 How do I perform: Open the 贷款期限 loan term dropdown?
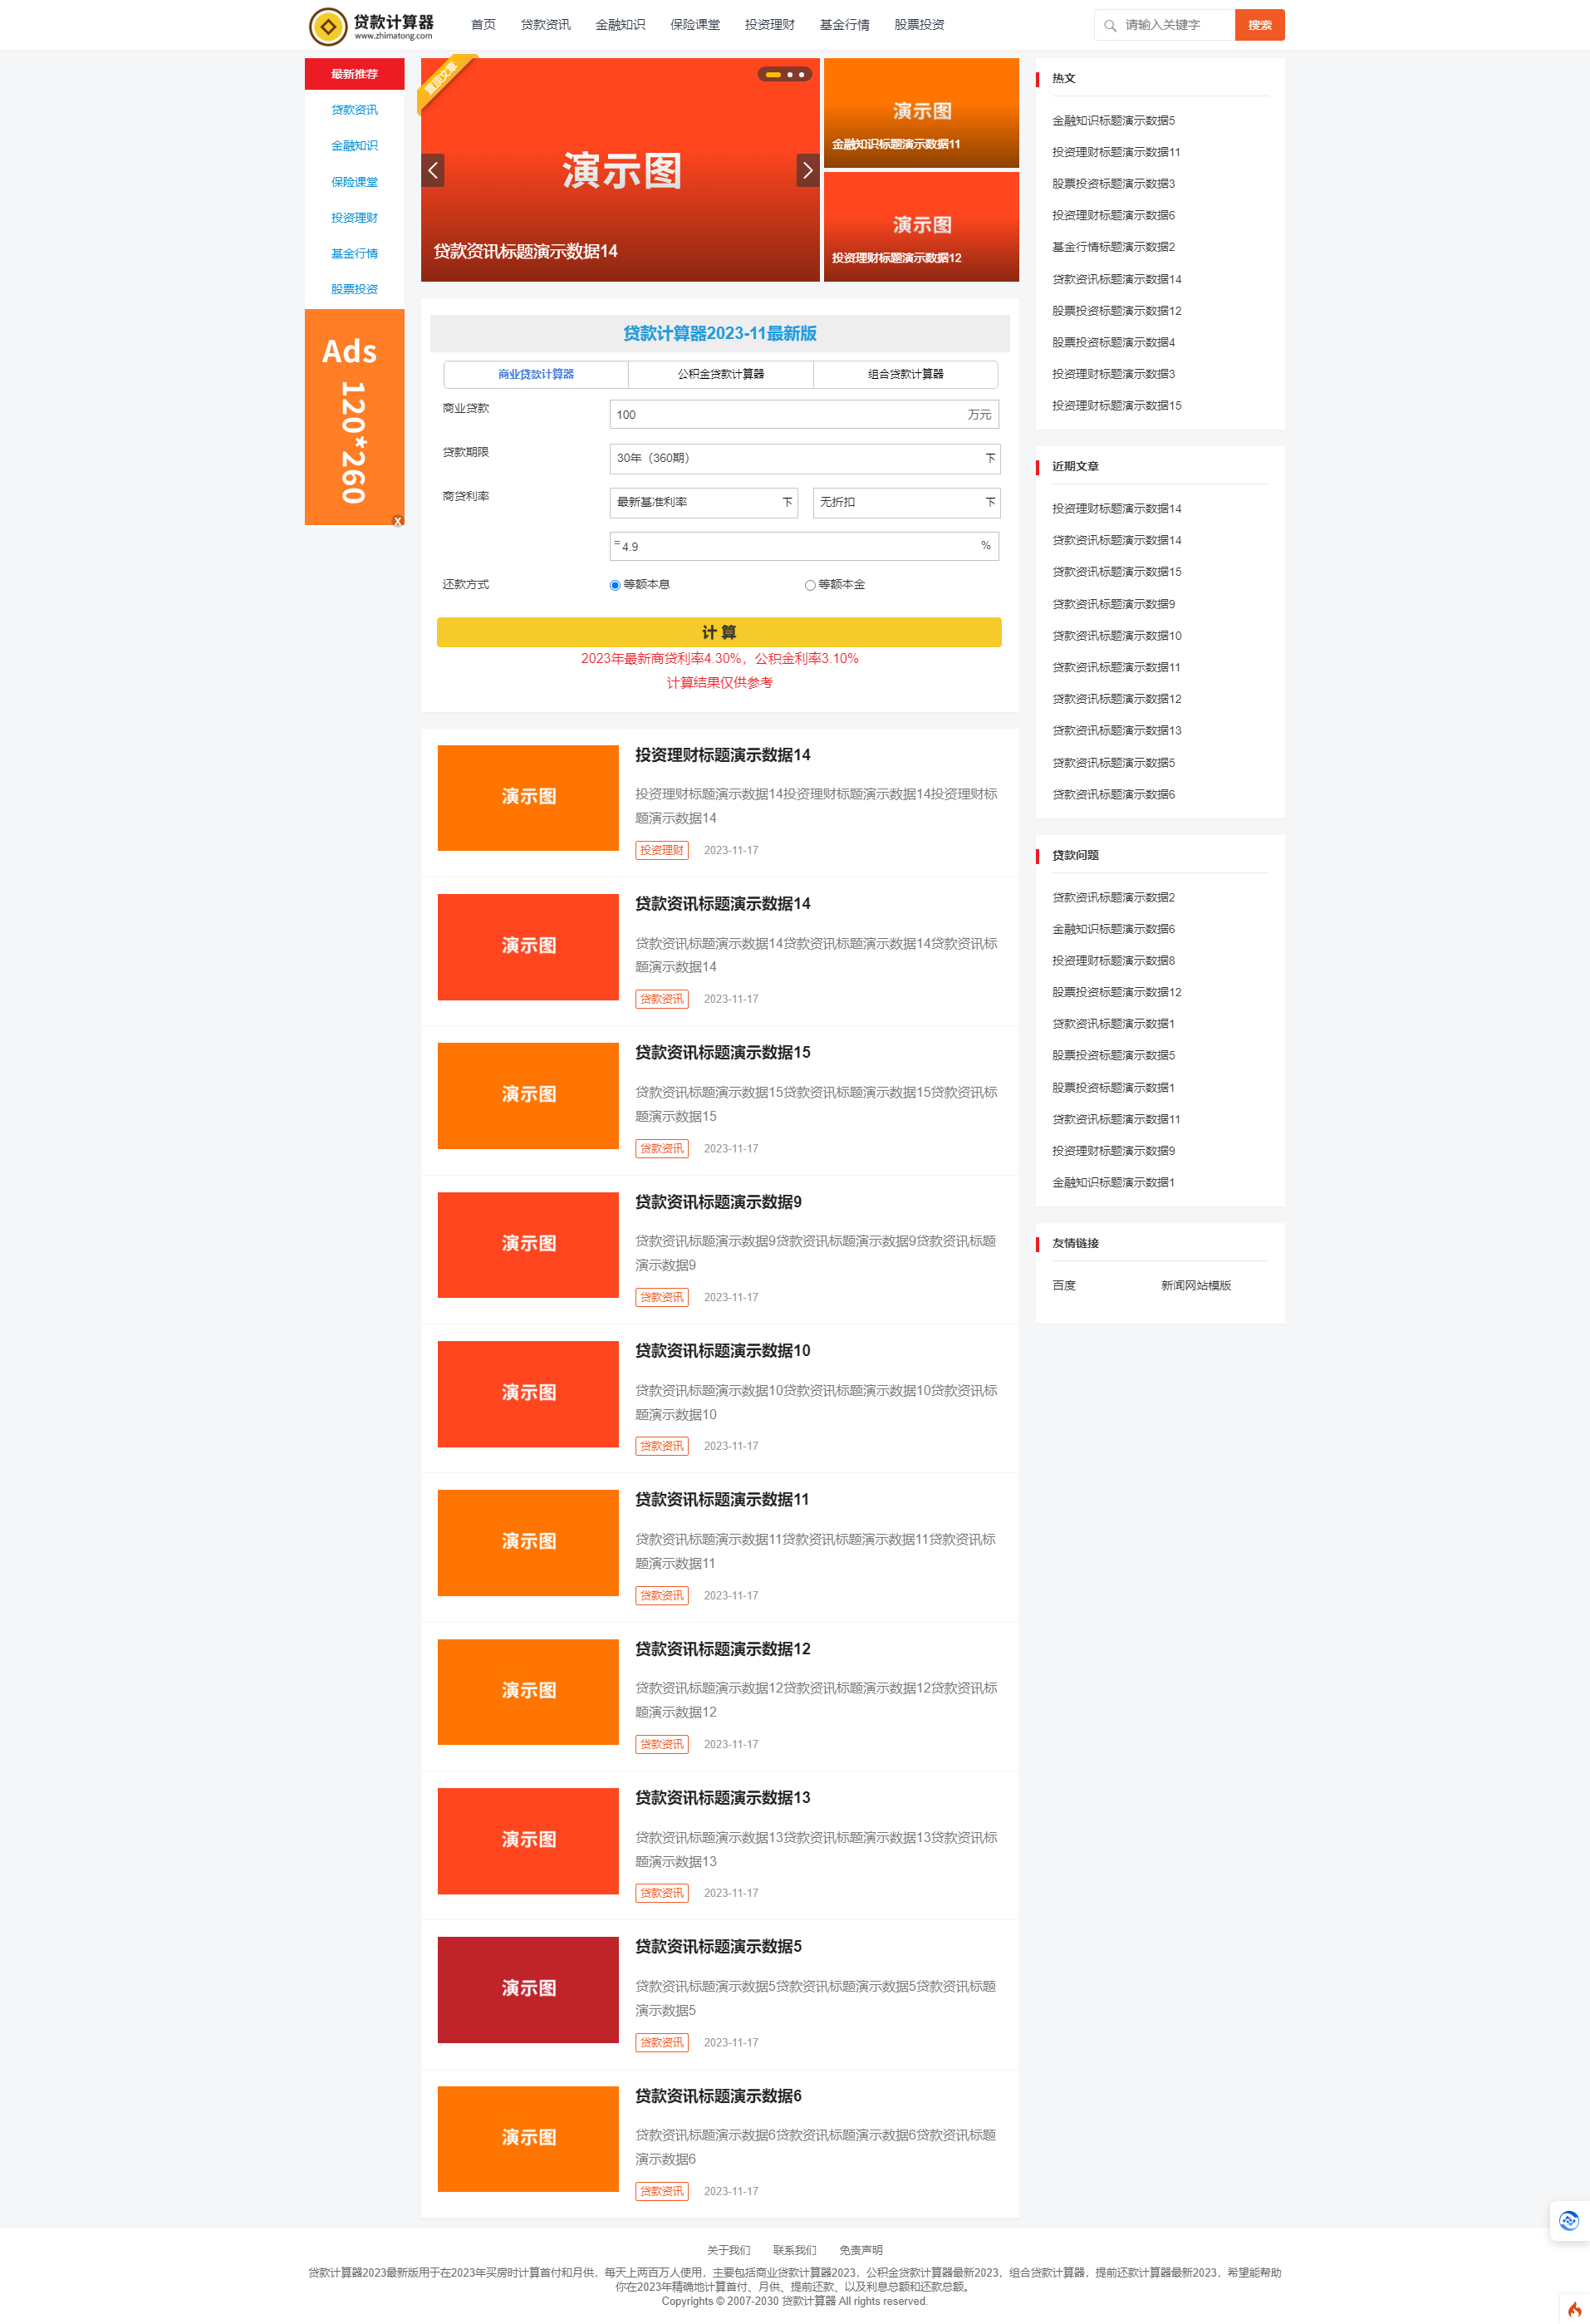click(x=803, y=459)
